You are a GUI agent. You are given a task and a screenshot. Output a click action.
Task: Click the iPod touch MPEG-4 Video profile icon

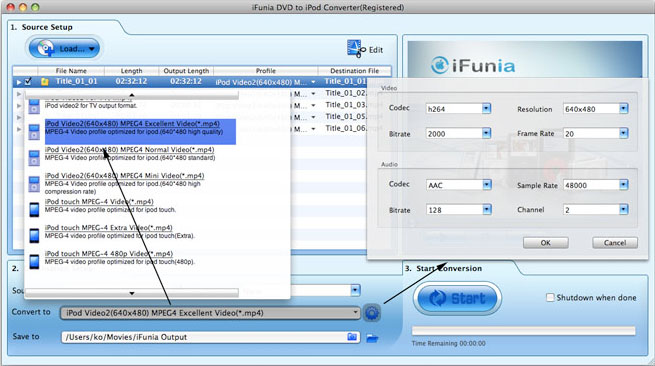pyautogui.click(x=34, y=209)
